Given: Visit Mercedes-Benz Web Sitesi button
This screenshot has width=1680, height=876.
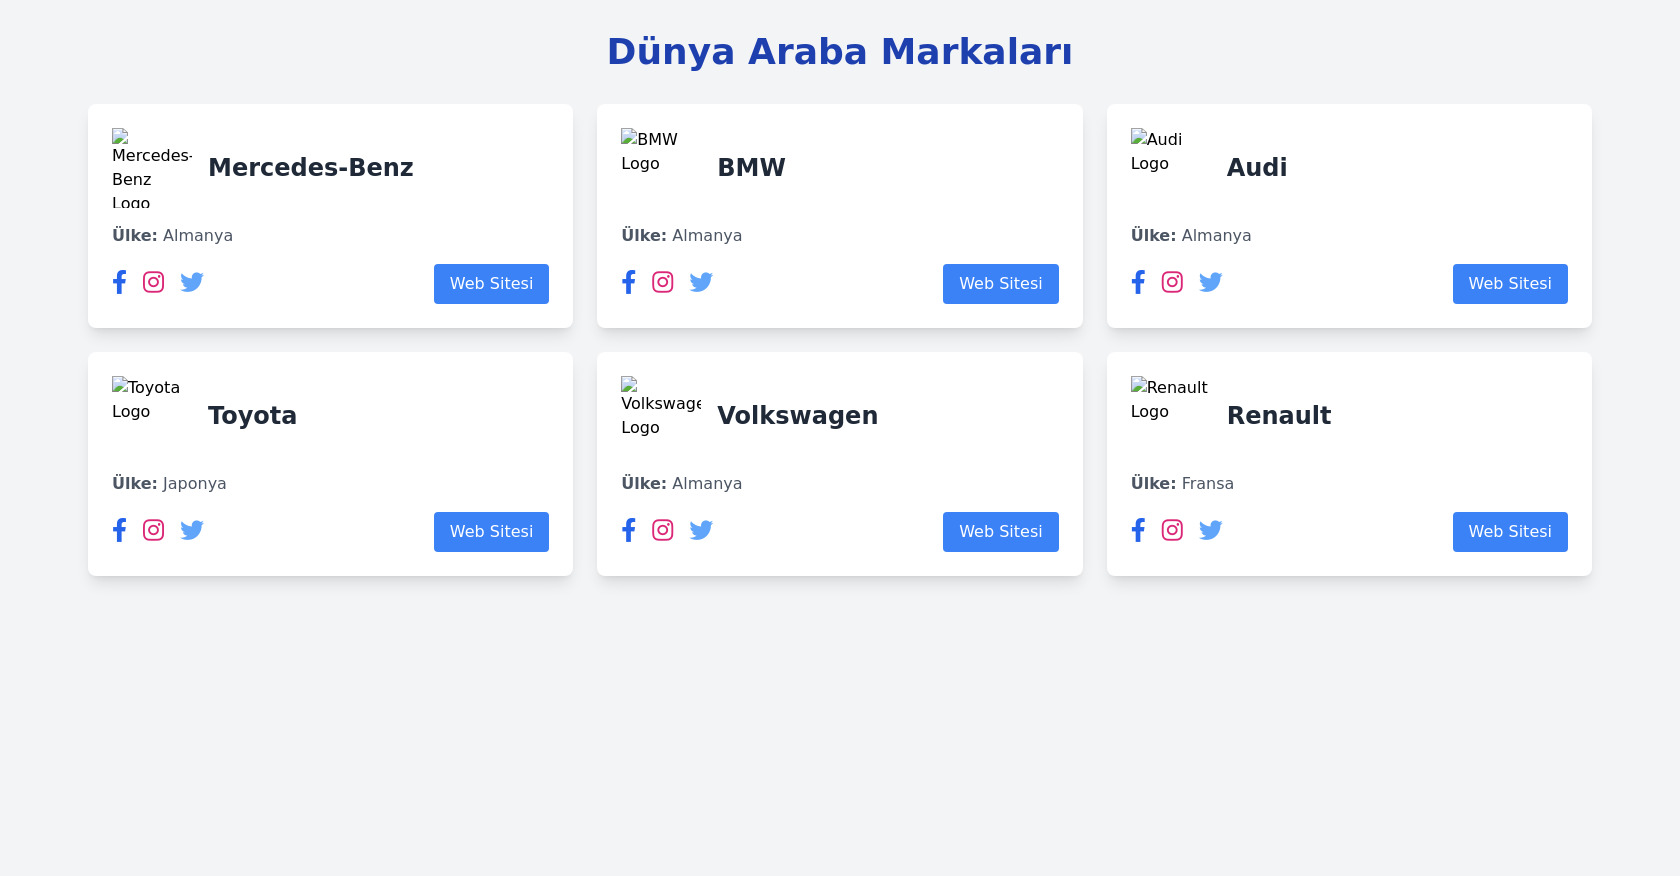Looking at the screenshot, I should [x=491, y=284].
